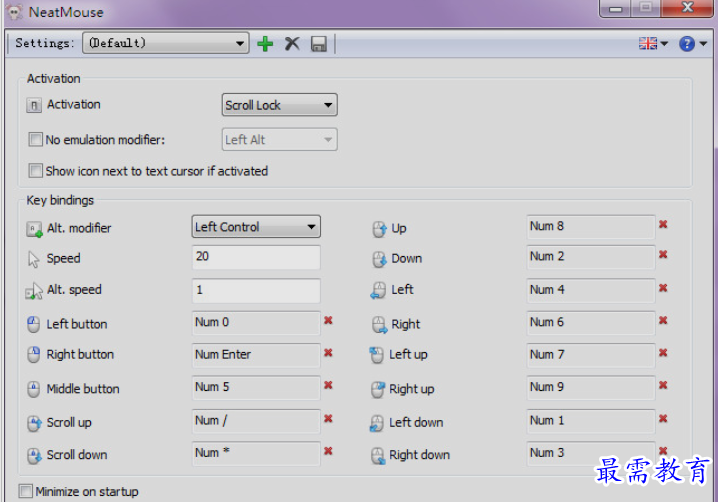This screenshot has height=502, width=718.
Task: Toggle Show icon next to text cursor checkbox
Action: [x=35, y=171]
